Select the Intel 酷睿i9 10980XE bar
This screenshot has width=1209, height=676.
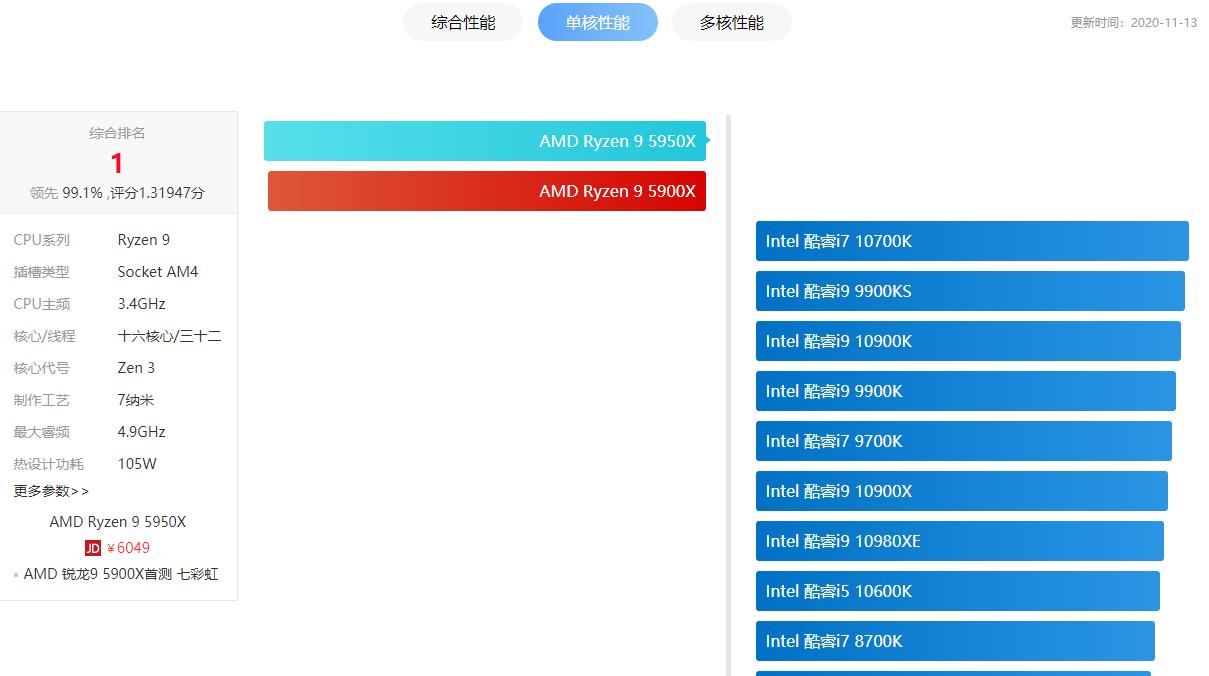(x=957, y=541)
